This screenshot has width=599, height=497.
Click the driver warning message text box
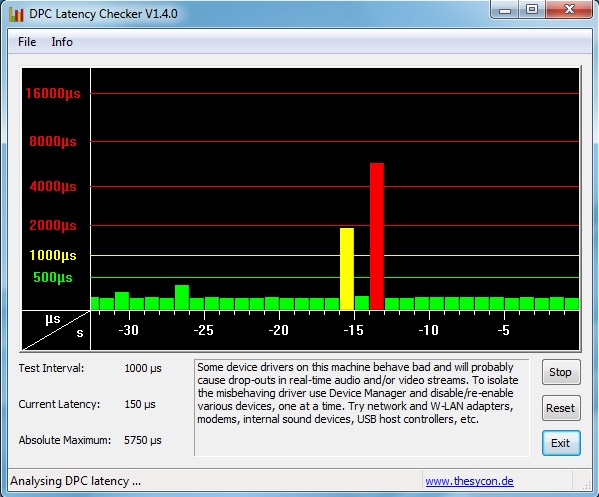pyautogui.click(x=362, y=408)
